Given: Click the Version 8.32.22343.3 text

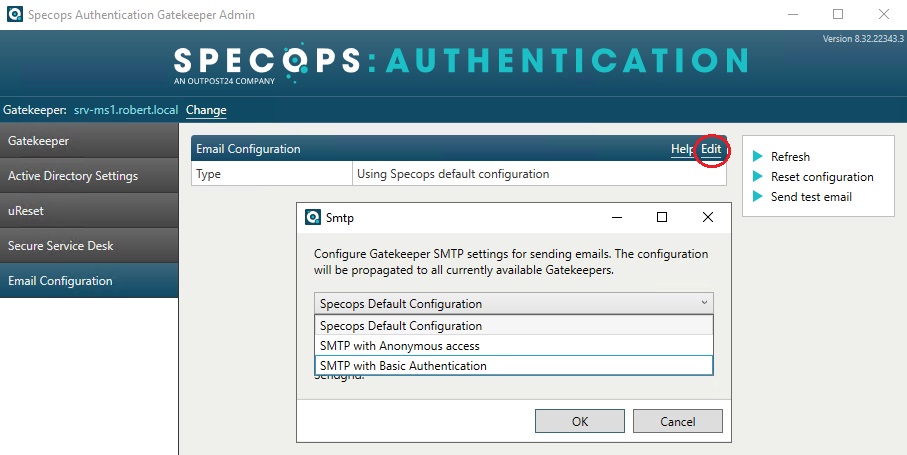Looking at the screenshot, I should point(862,39).
